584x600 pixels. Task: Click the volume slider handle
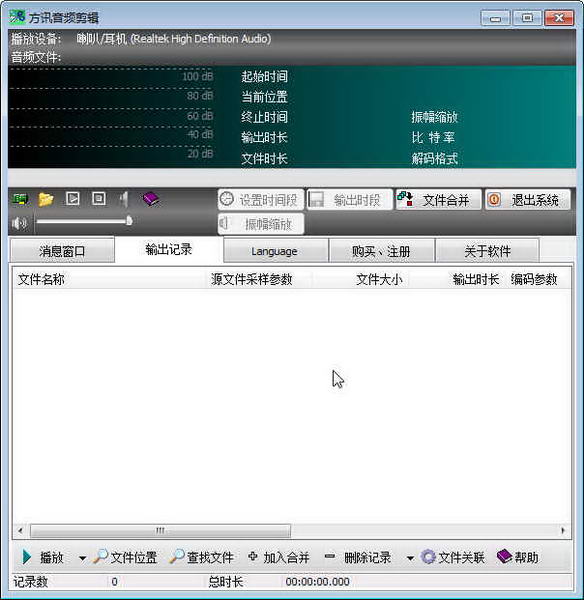[129, 220]
